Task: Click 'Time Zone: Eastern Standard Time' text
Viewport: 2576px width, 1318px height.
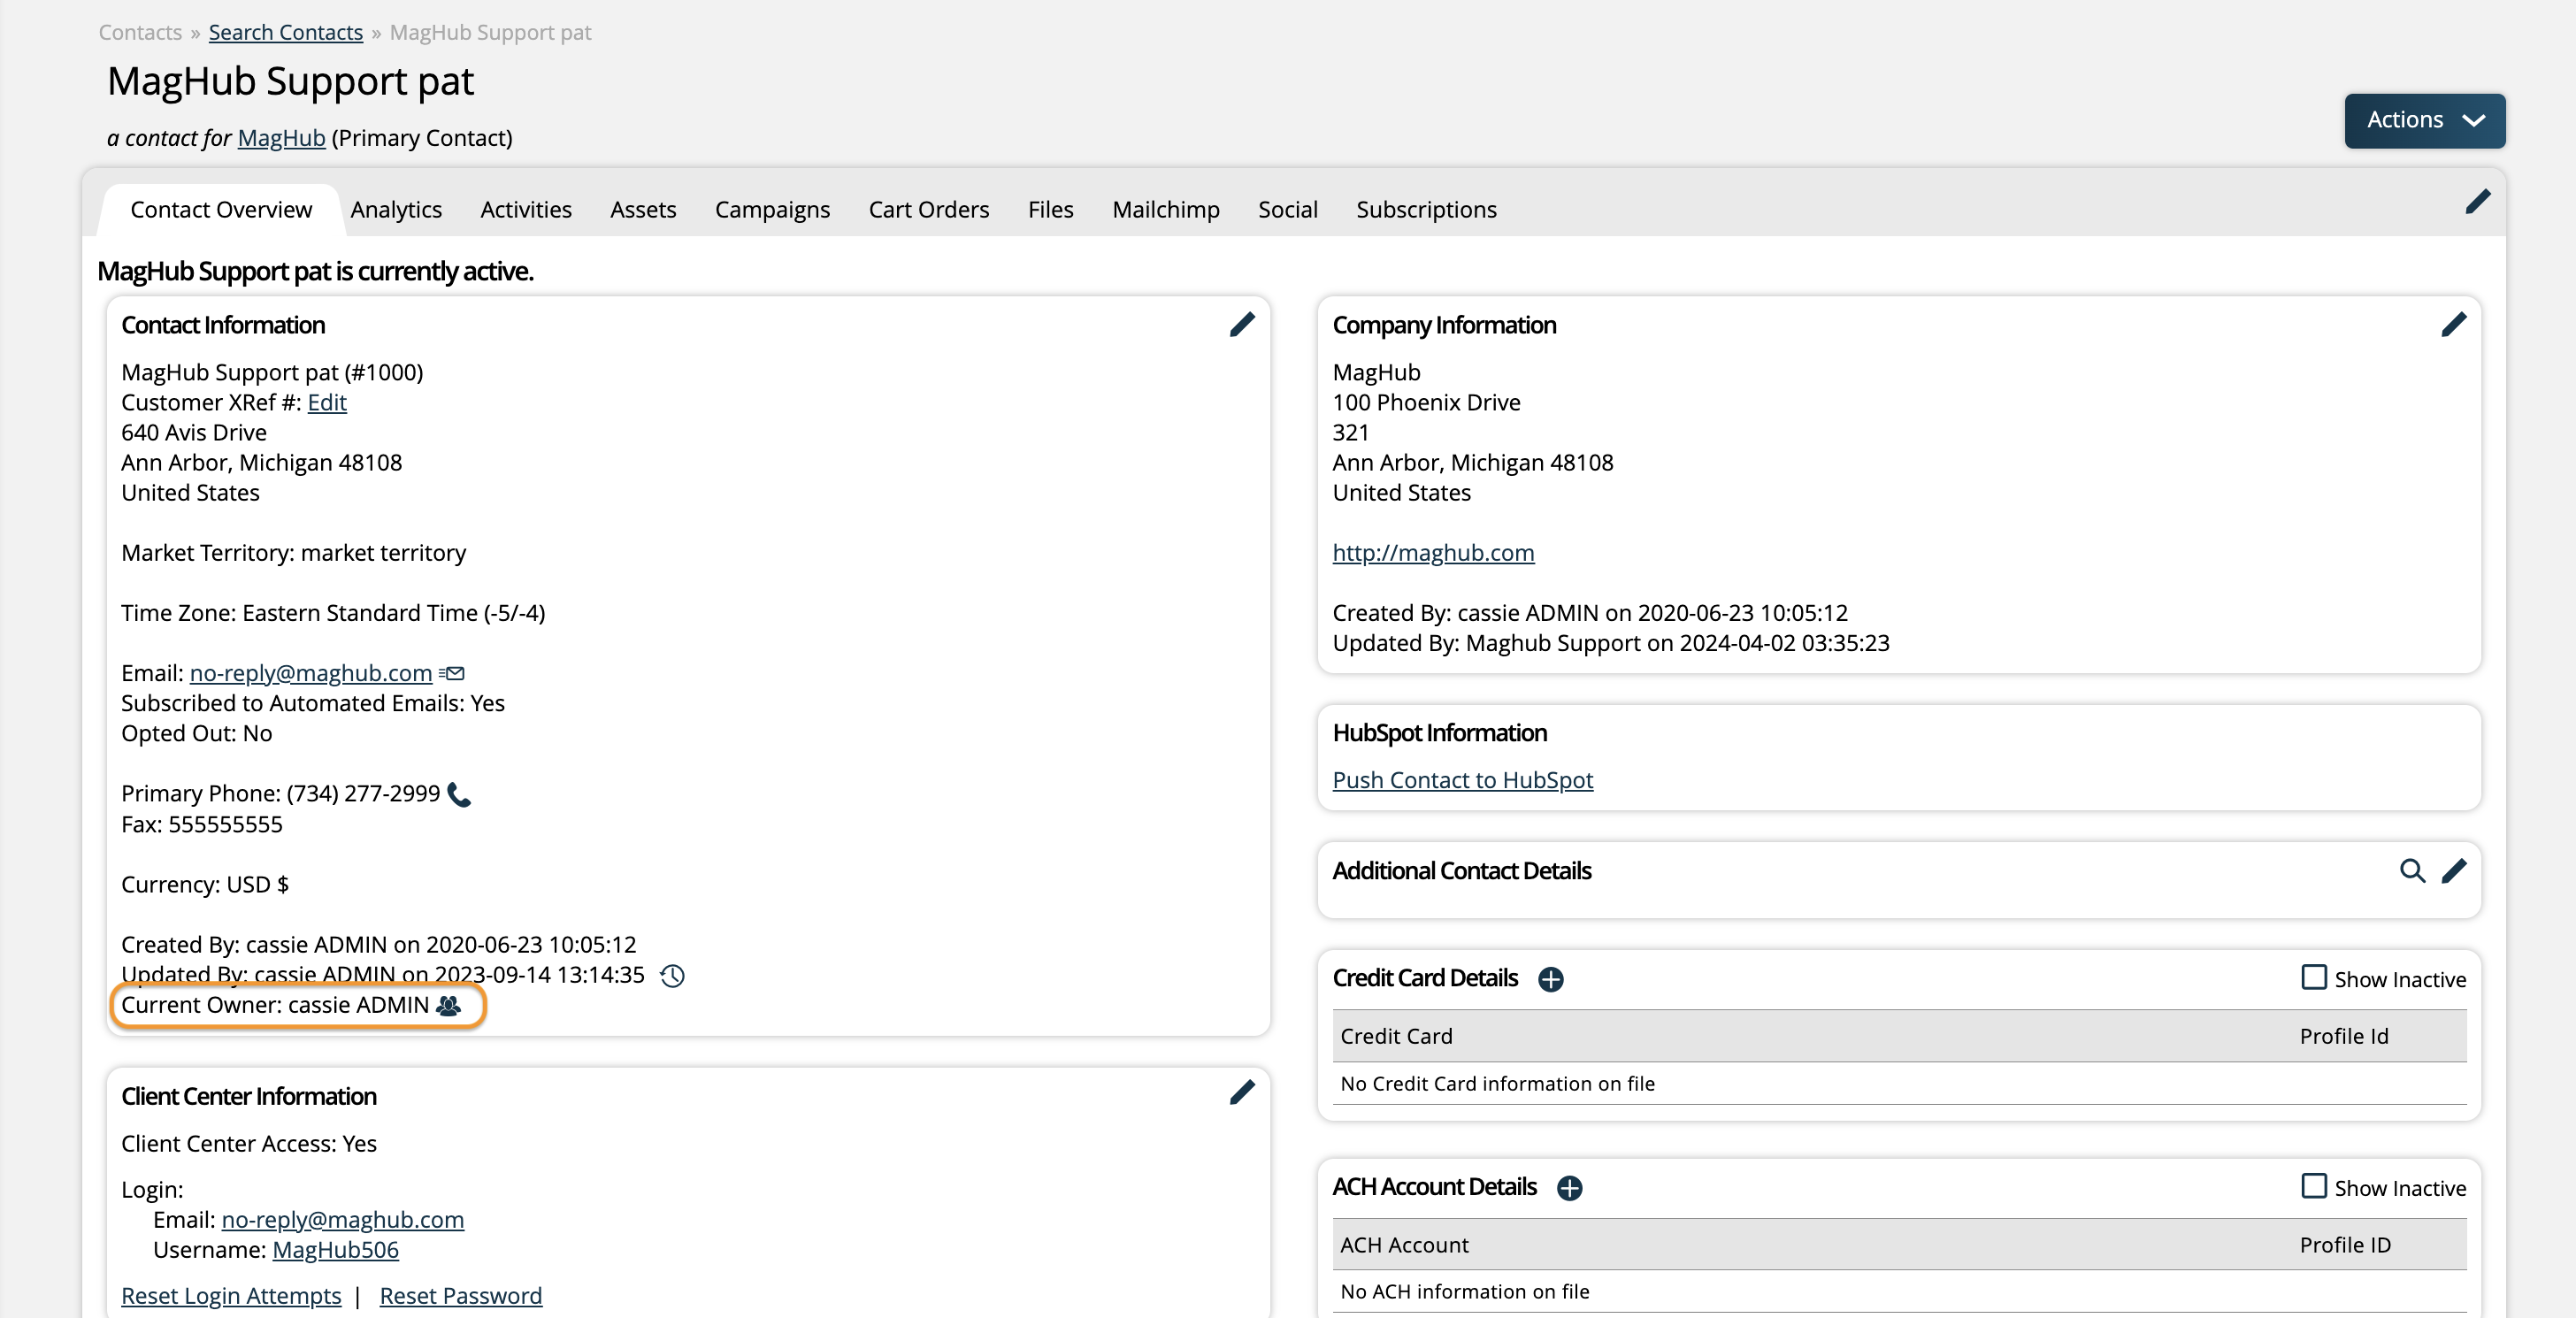Action: pos(333,613)
